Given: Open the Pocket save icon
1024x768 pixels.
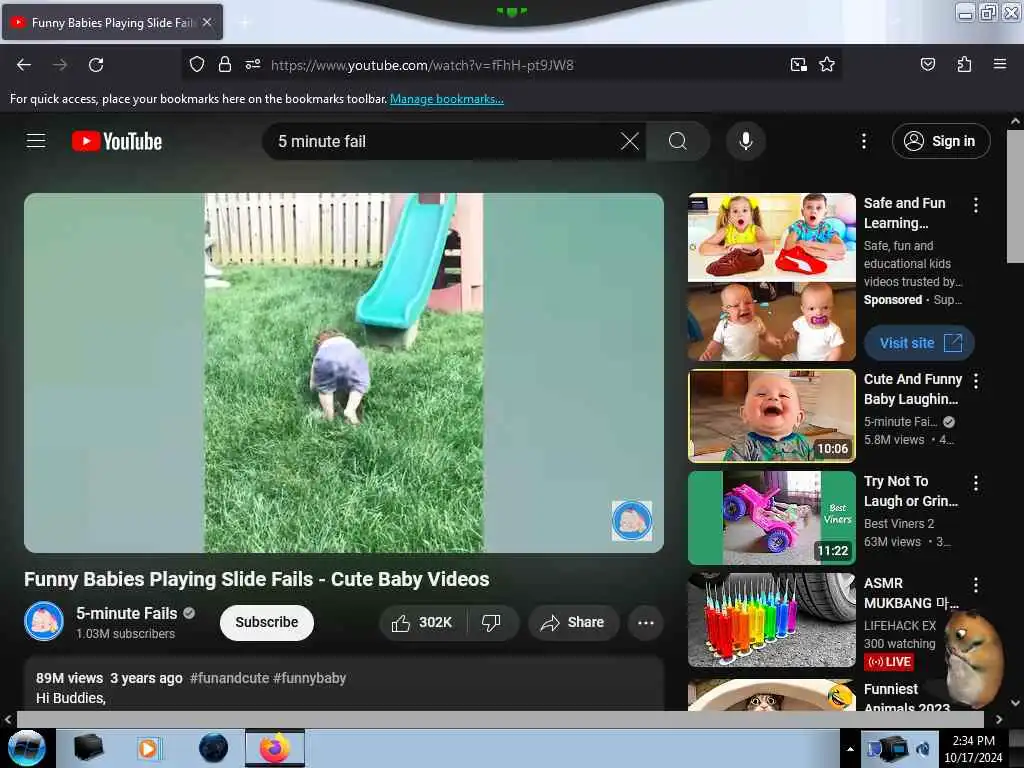Looking at the screenshot, I should coord(927,65).
